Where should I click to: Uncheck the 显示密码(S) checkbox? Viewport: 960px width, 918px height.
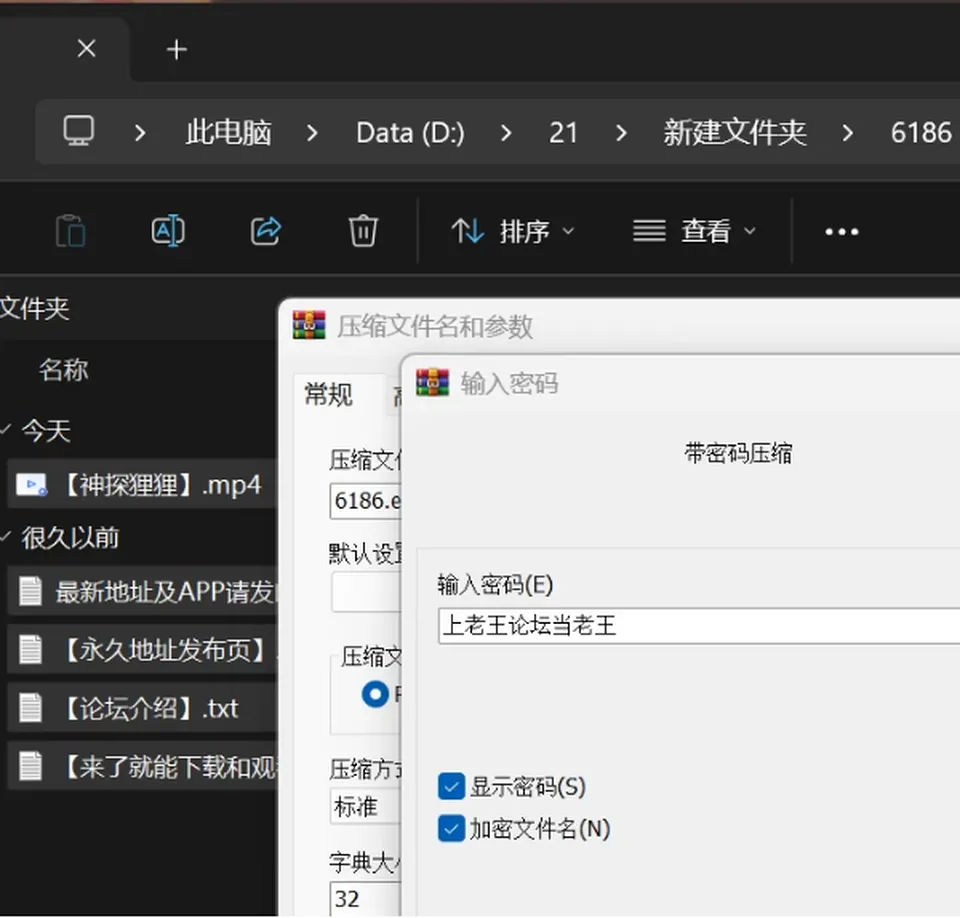tap(451, 786)
